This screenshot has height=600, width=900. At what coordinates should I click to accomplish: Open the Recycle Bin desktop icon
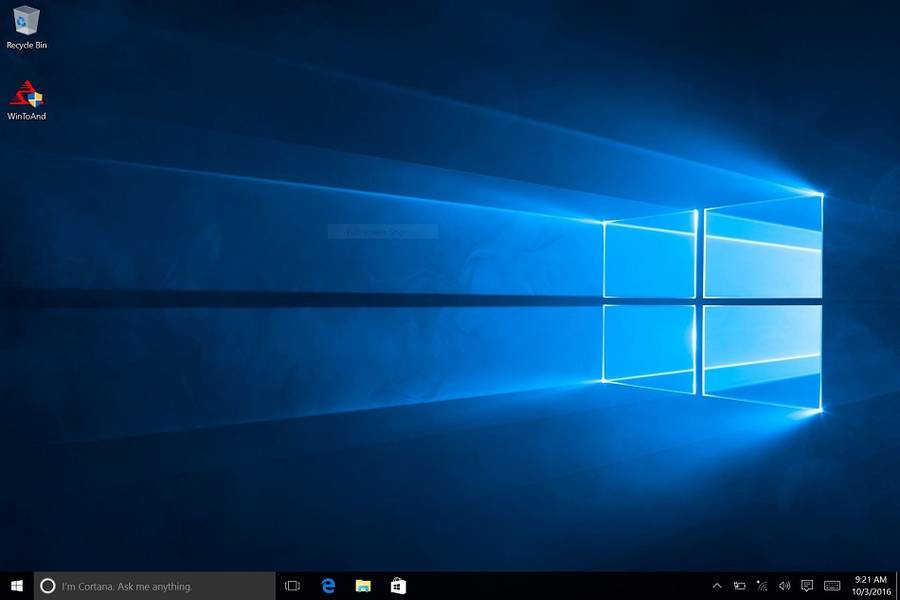pyautogui.click(x=26, y=20)
